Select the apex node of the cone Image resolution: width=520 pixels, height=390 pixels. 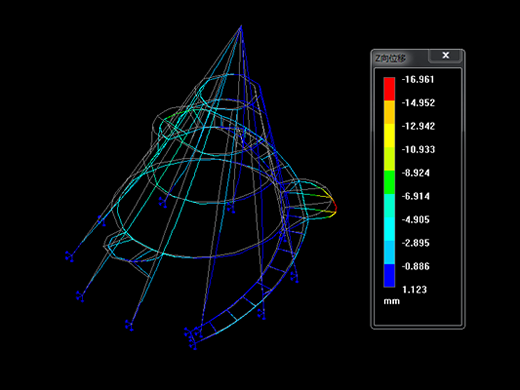[x=241, y=26]
